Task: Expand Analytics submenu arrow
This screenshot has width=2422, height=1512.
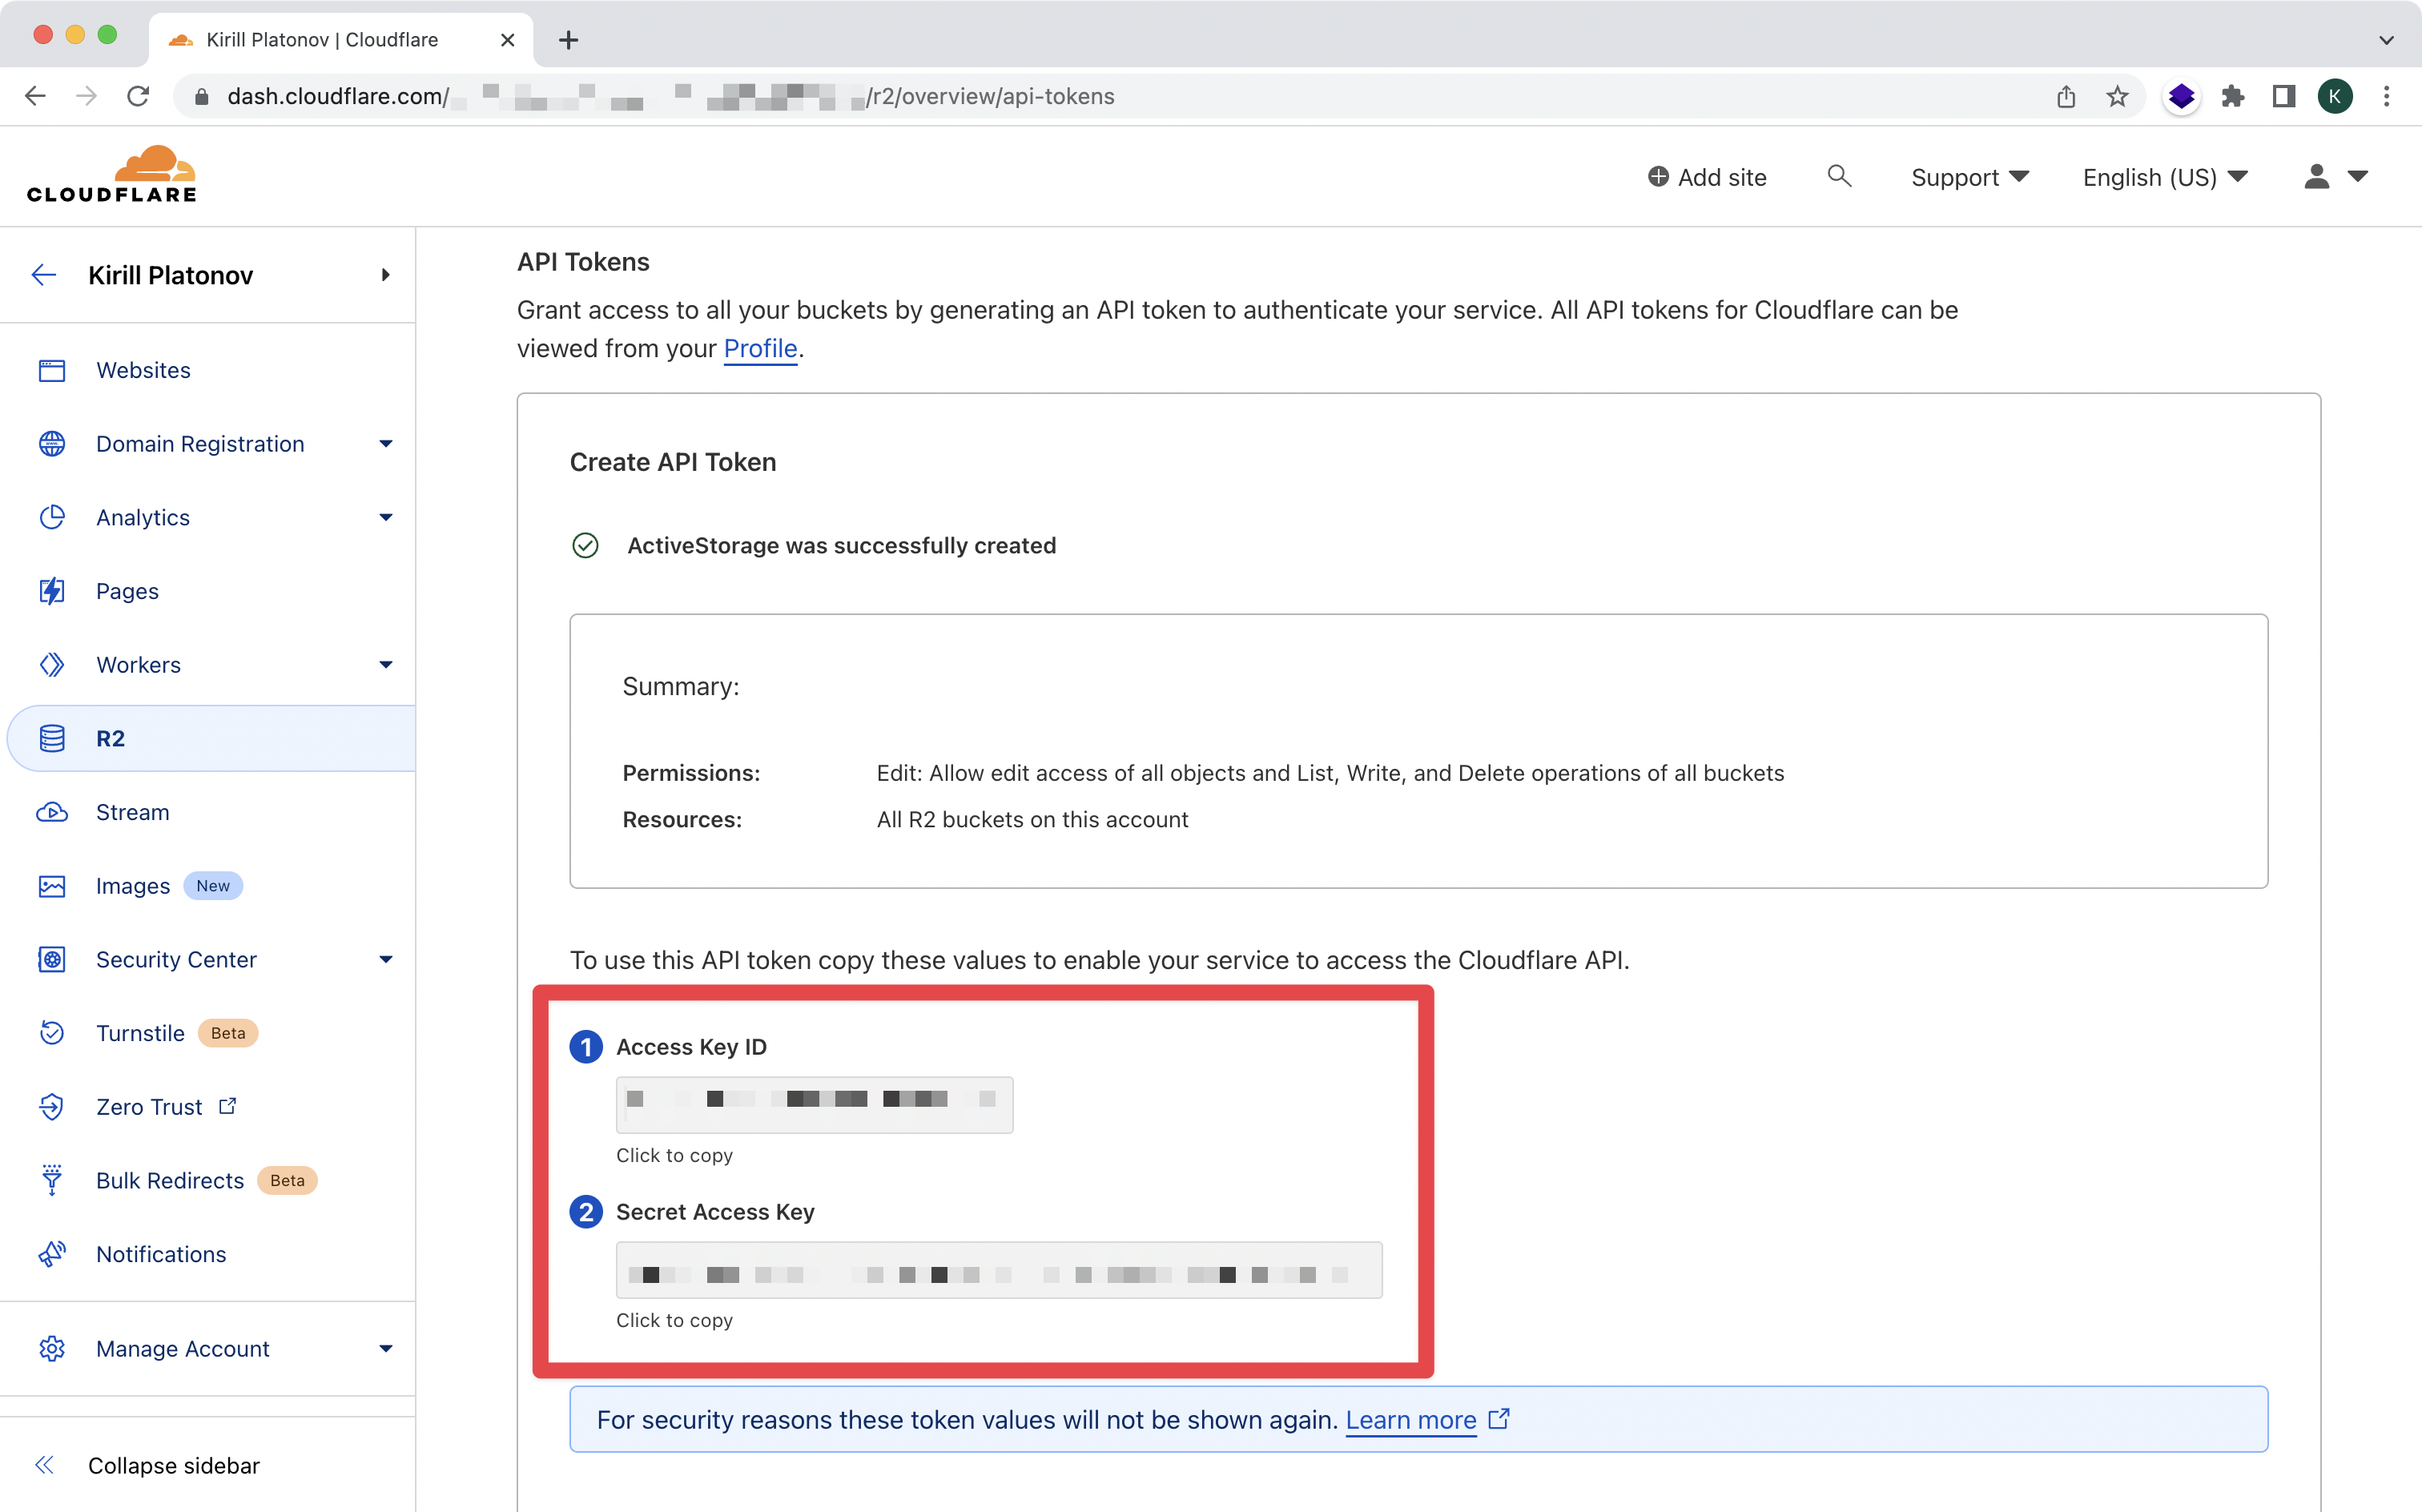Action: click(x=386, y=517)
